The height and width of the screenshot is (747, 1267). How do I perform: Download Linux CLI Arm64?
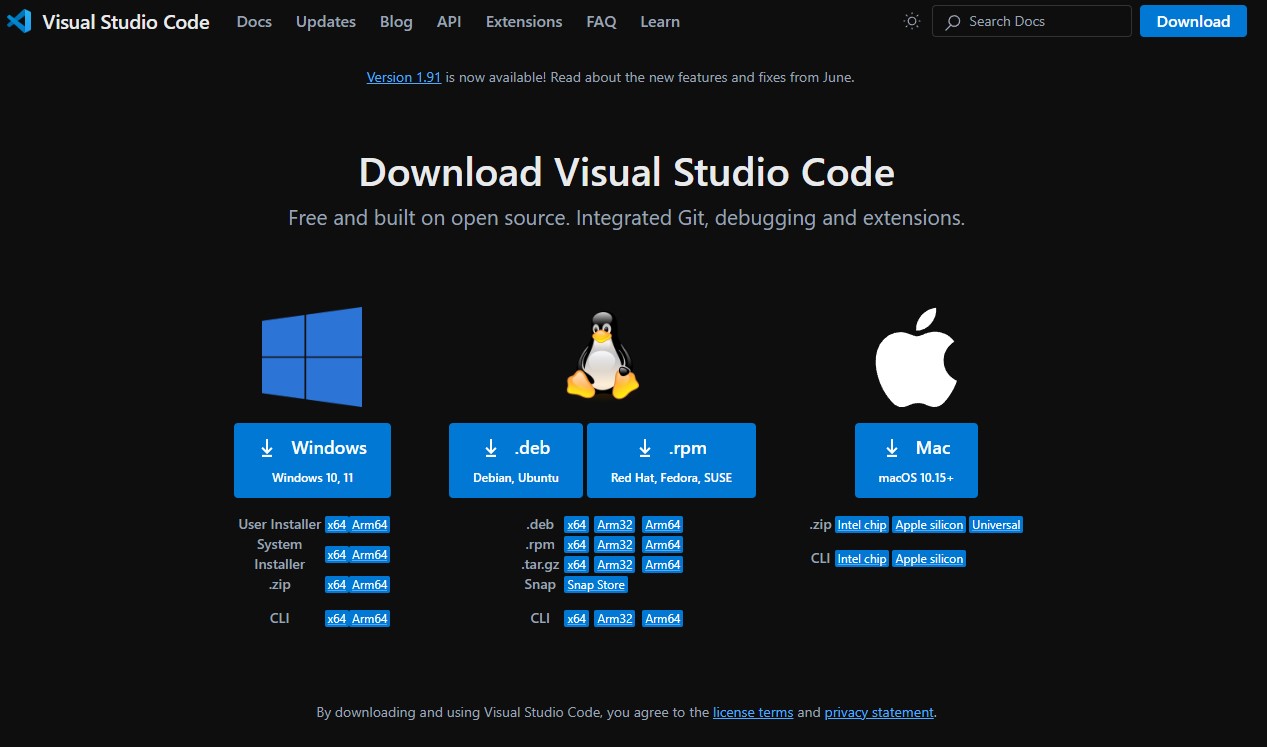click(x=662, y=619)
